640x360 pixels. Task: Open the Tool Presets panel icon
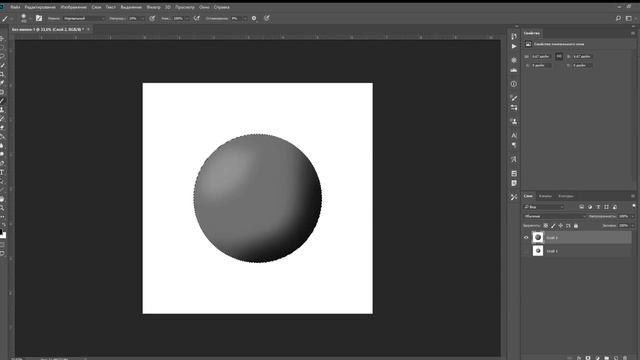pyautogui.click(x=514, y=197)
